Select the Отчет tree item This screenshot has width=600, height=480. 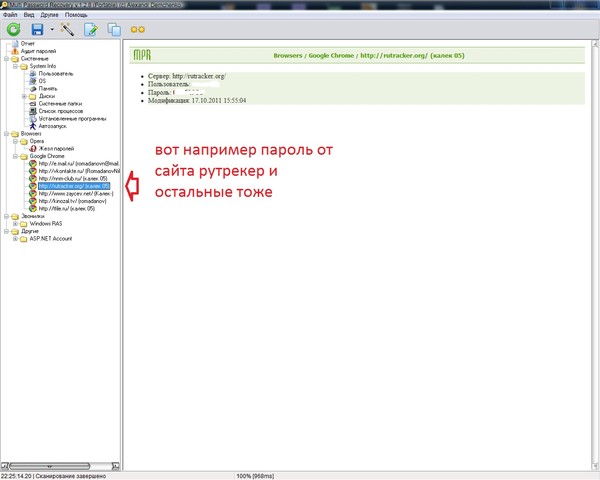[x=28, y=43]
